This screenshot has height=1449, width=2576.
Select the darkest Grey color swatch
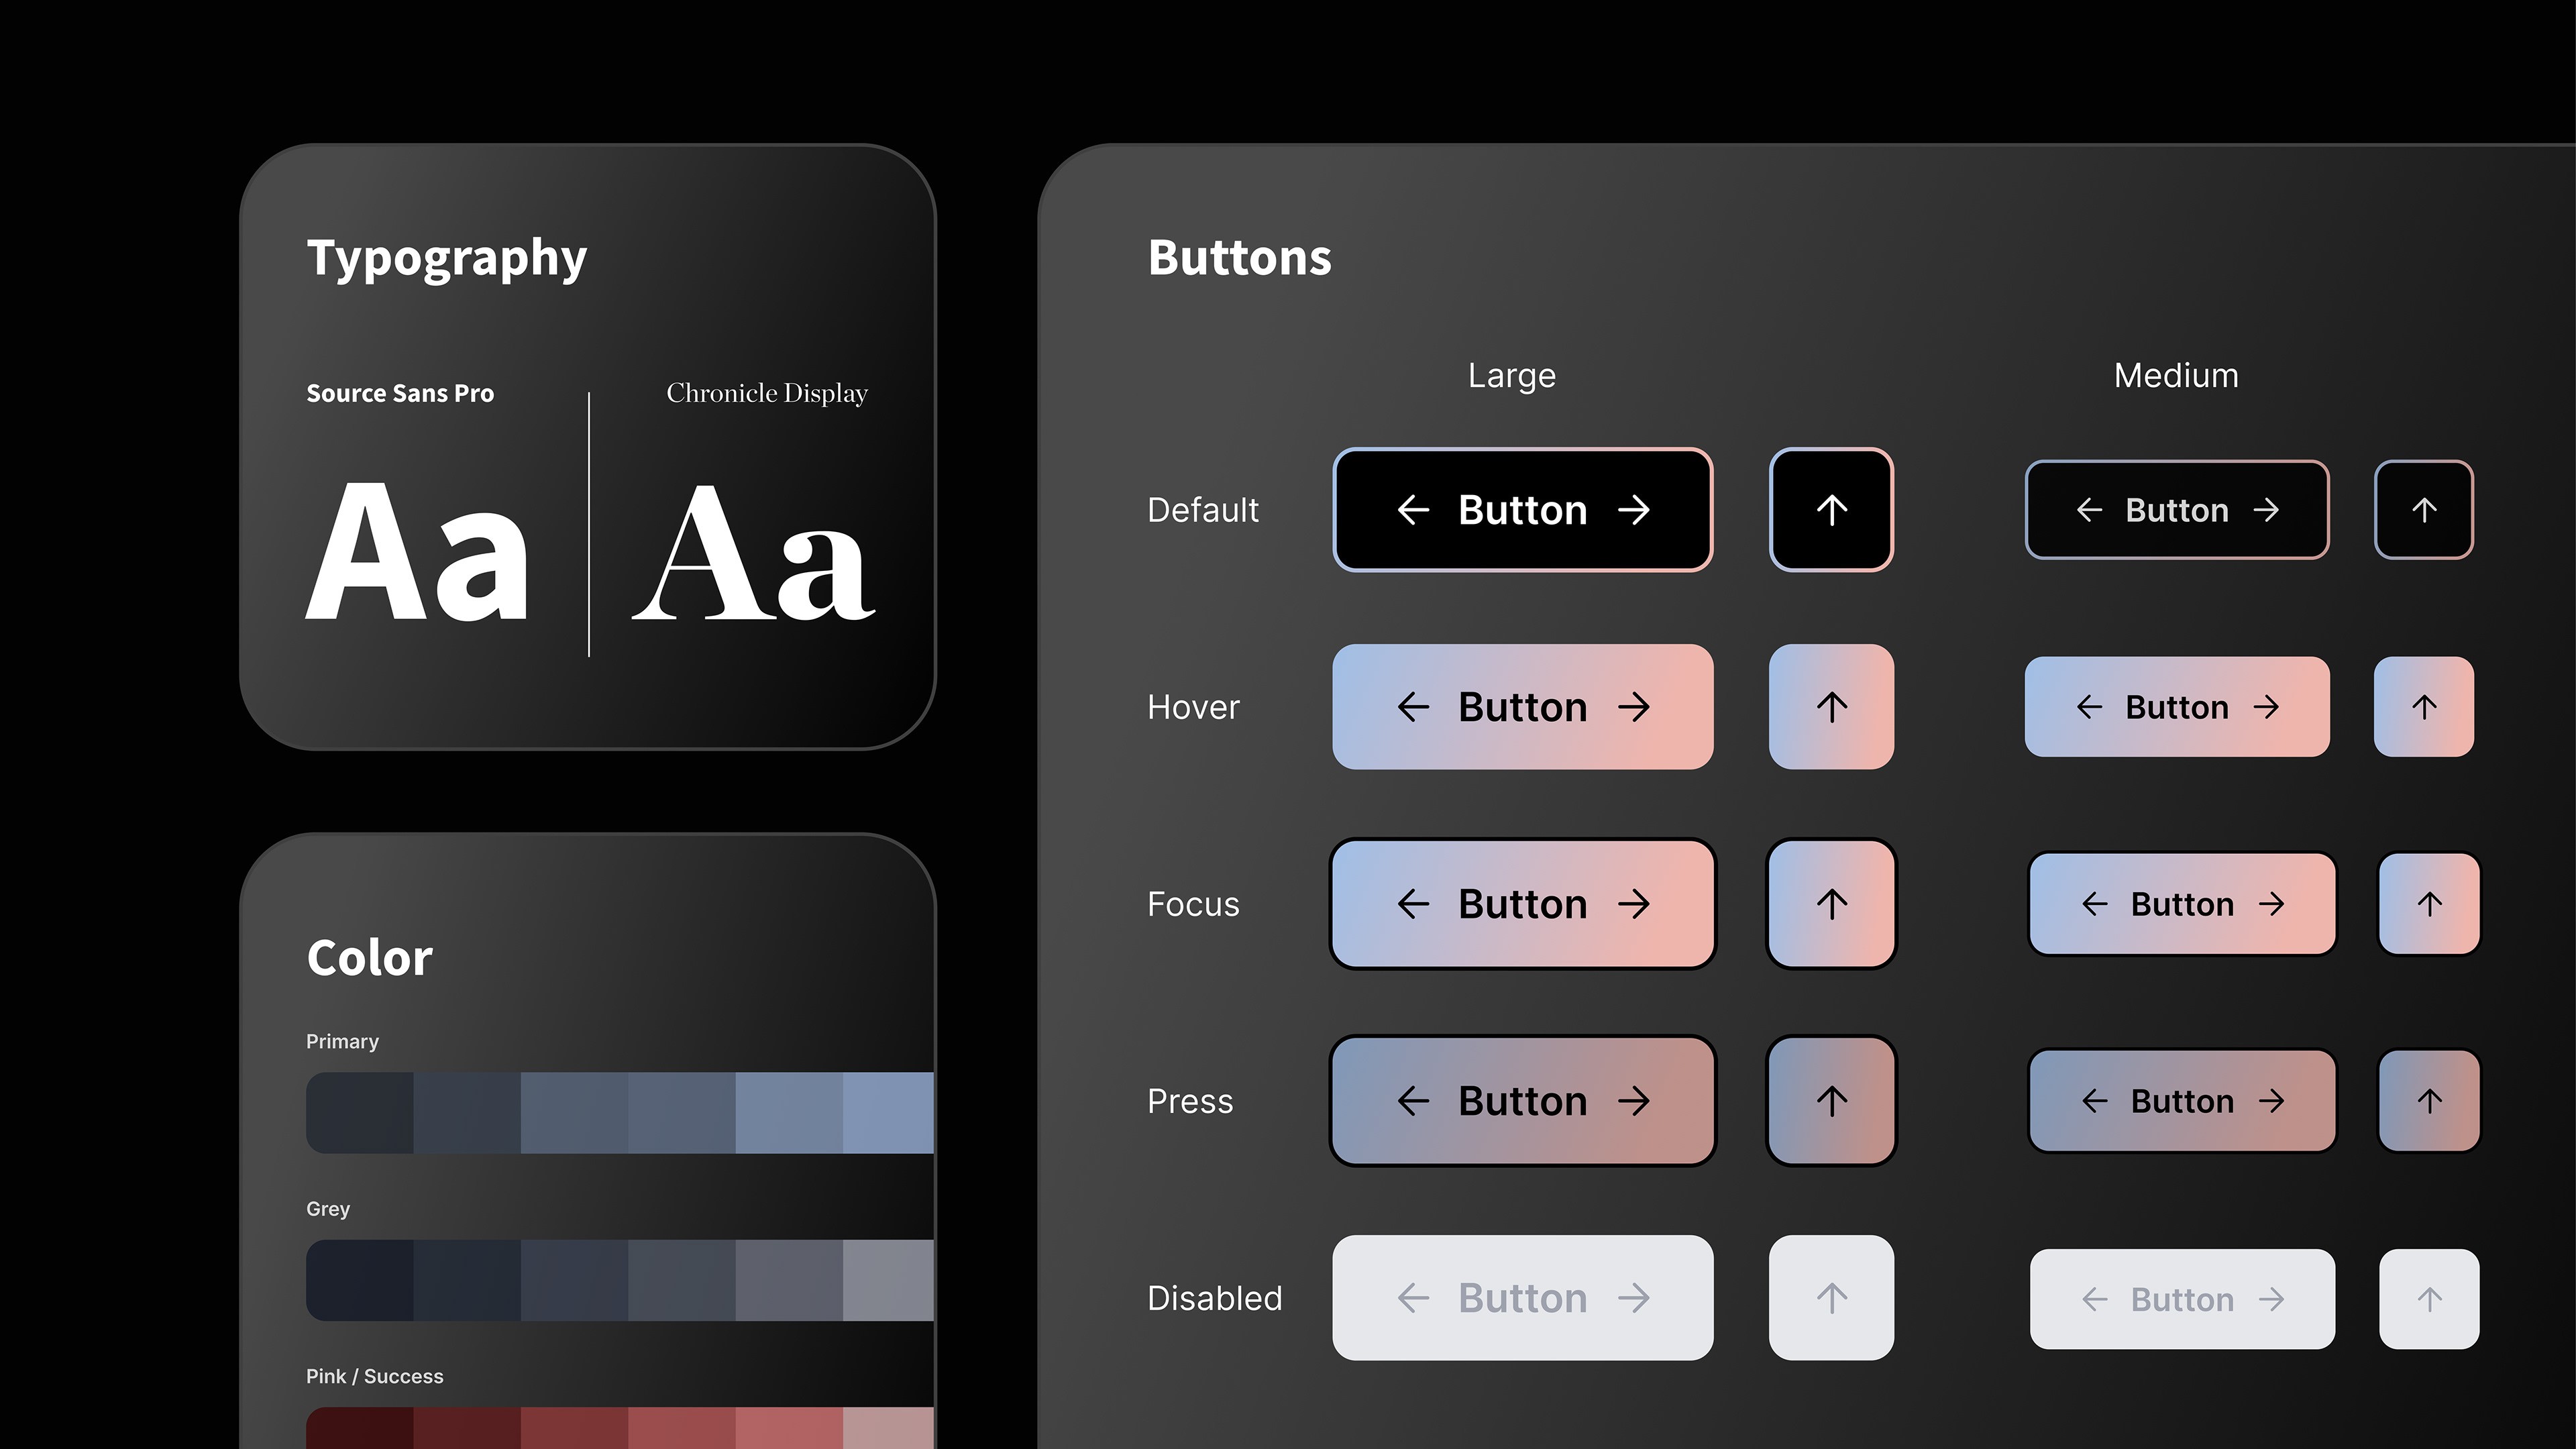click(x=360, y=1280)
